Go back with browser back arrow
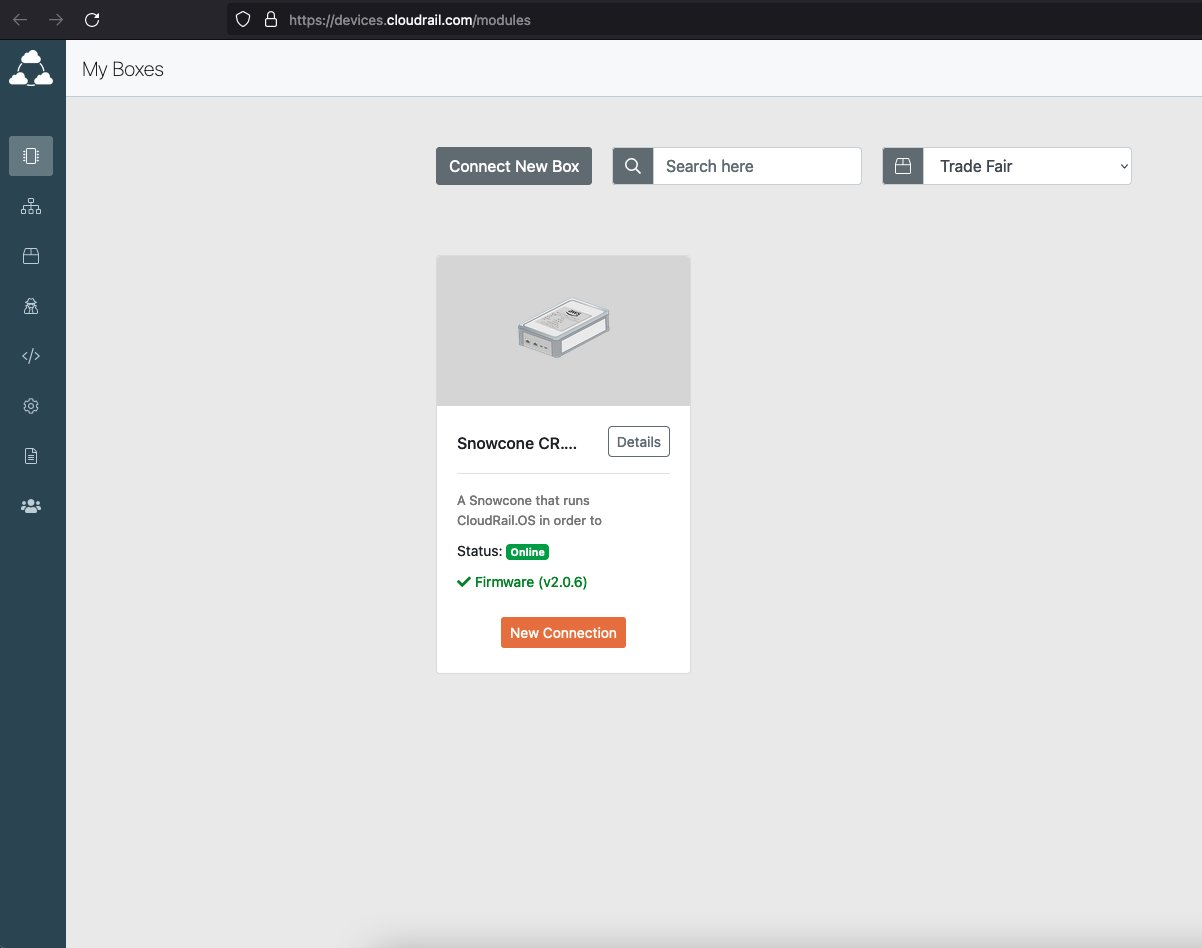 coord(20,19)
